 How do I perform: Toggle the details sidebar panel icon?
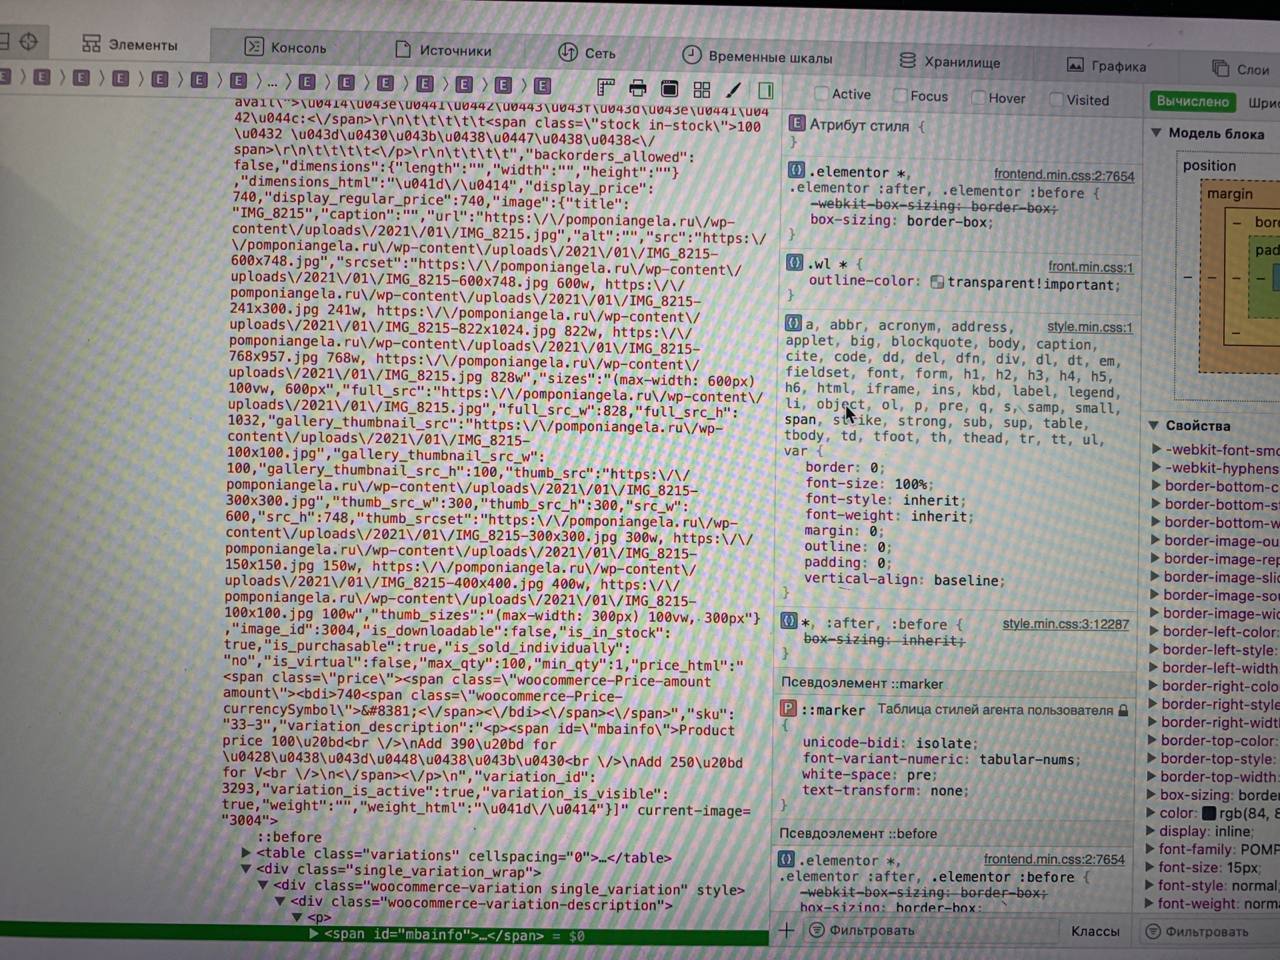pyautogui.click(x=765, y=90)
